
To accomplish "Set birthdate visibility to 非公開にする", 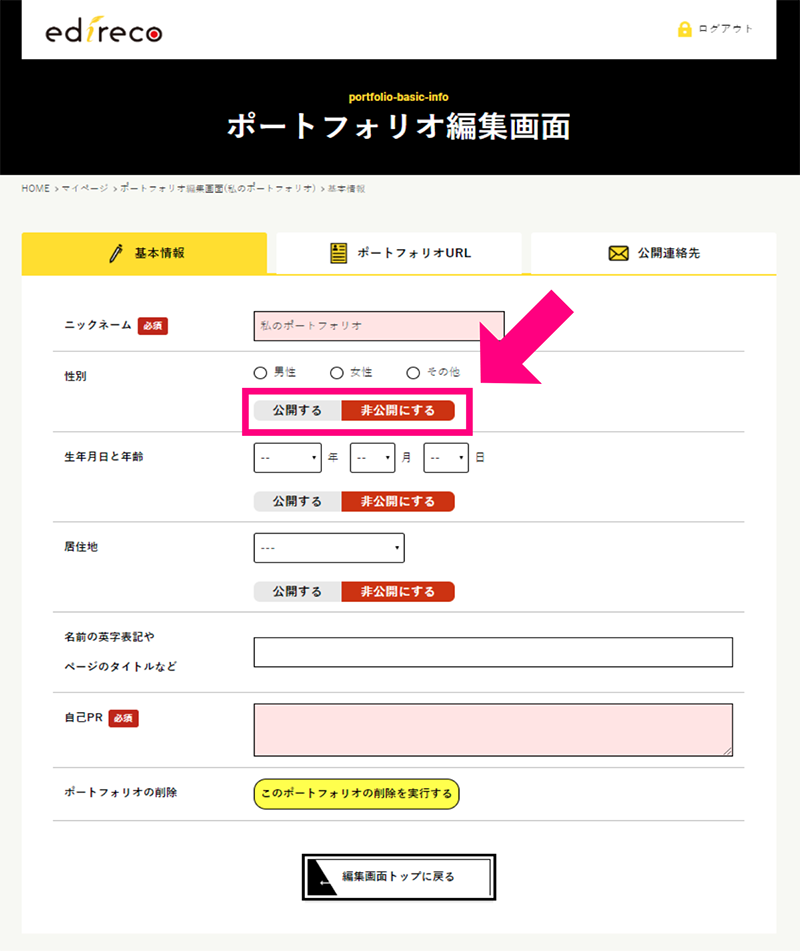I will (398, 501).
